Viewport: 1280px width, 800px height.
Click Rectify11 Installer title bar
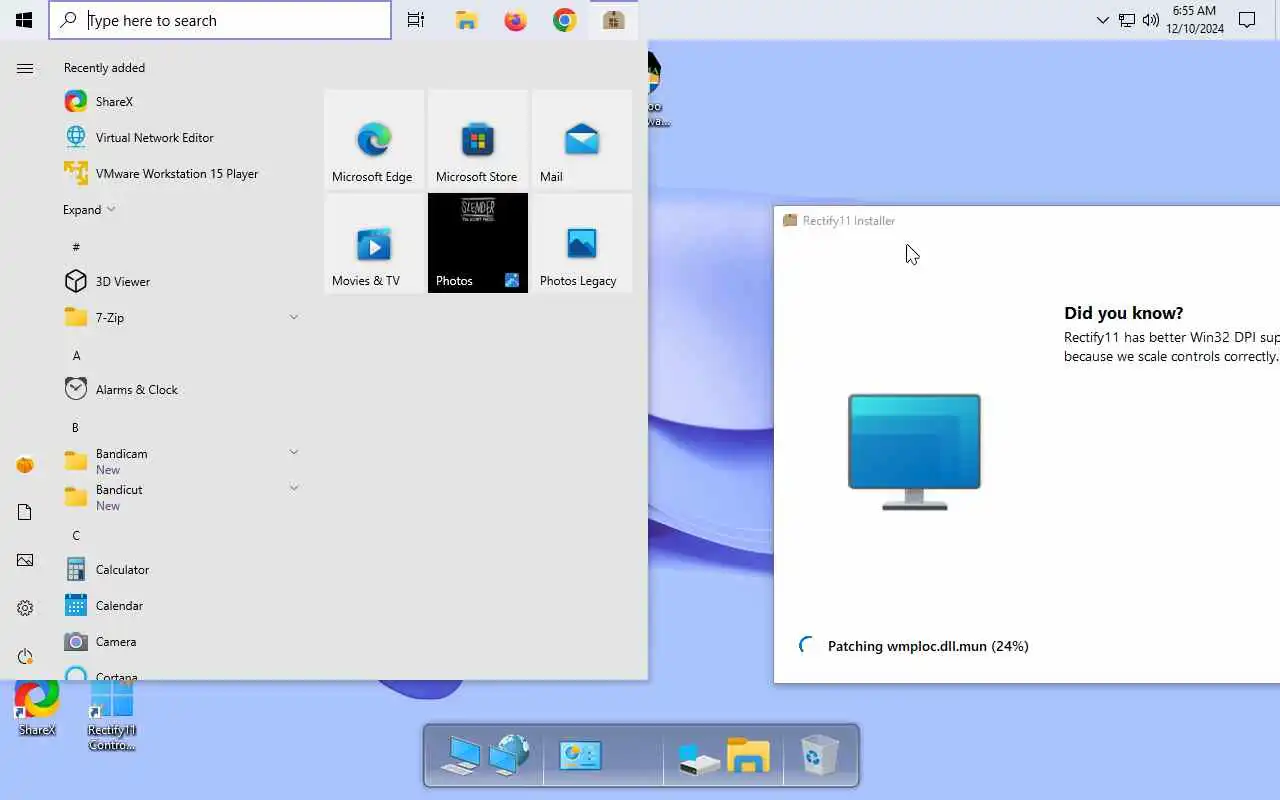pos(1027,221)
